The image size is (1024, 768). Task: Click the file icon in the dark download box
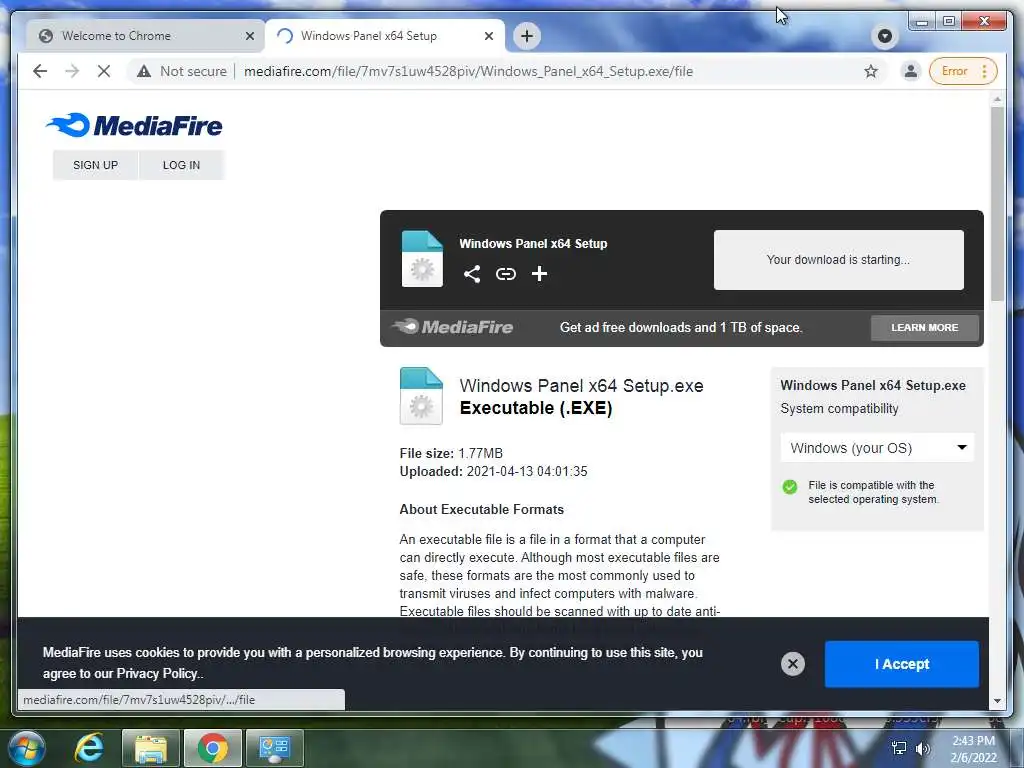click(x=422, y=259)
